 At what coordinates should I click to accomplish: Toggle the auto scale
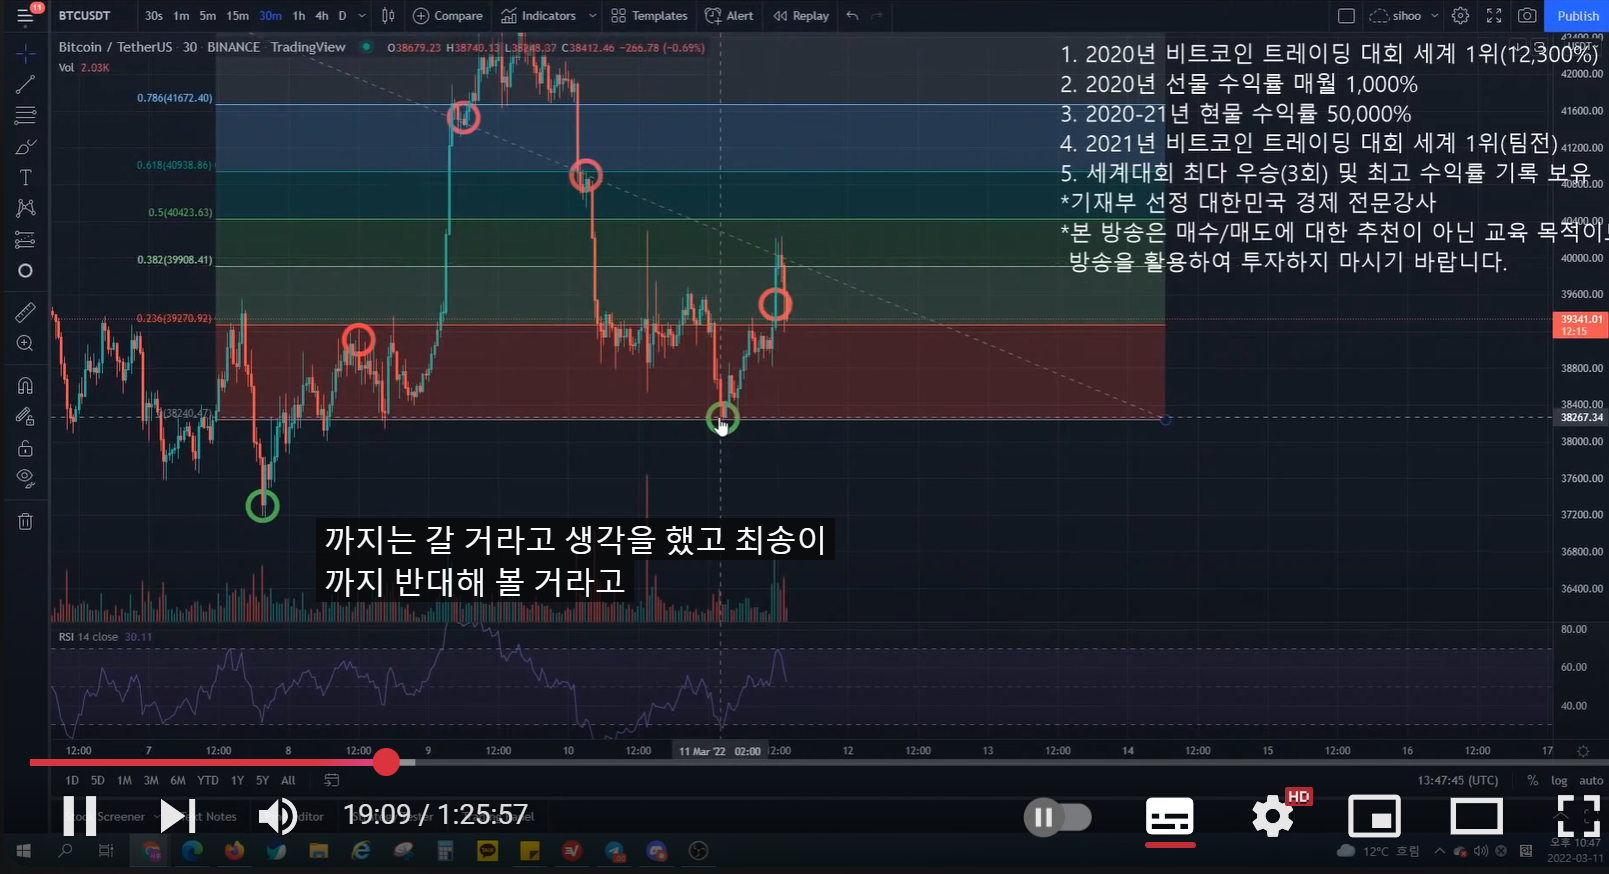point(1590,780)
